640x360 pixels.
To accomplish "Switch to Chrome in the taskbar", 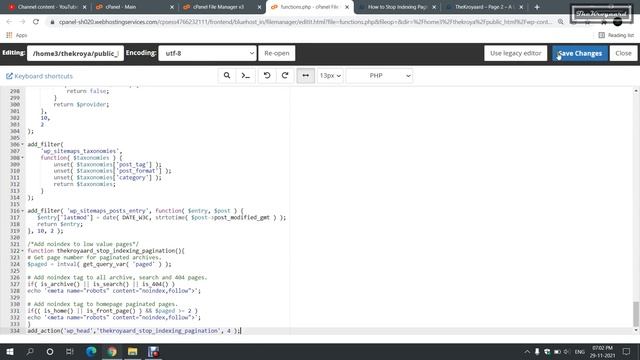I will pyautogui.click(x=112, y=351).
